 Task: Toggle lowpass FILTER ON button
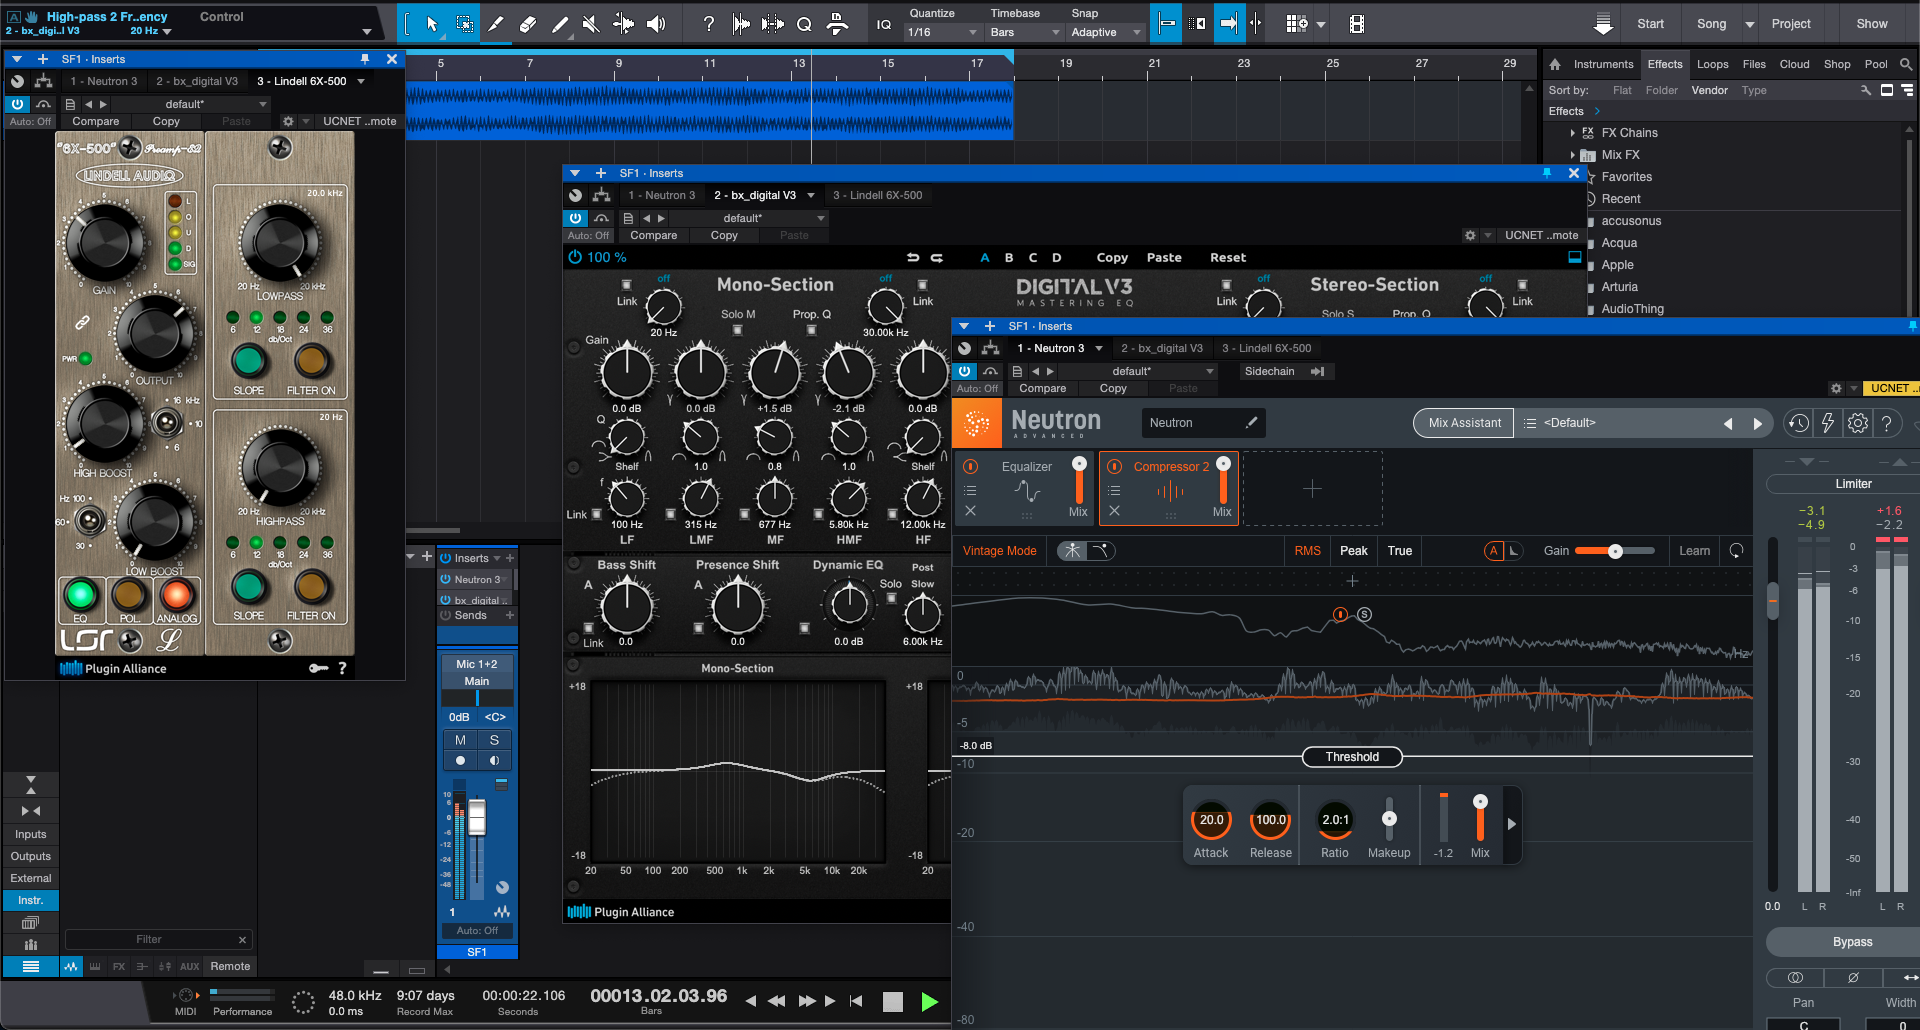click(x=311, y=361)
